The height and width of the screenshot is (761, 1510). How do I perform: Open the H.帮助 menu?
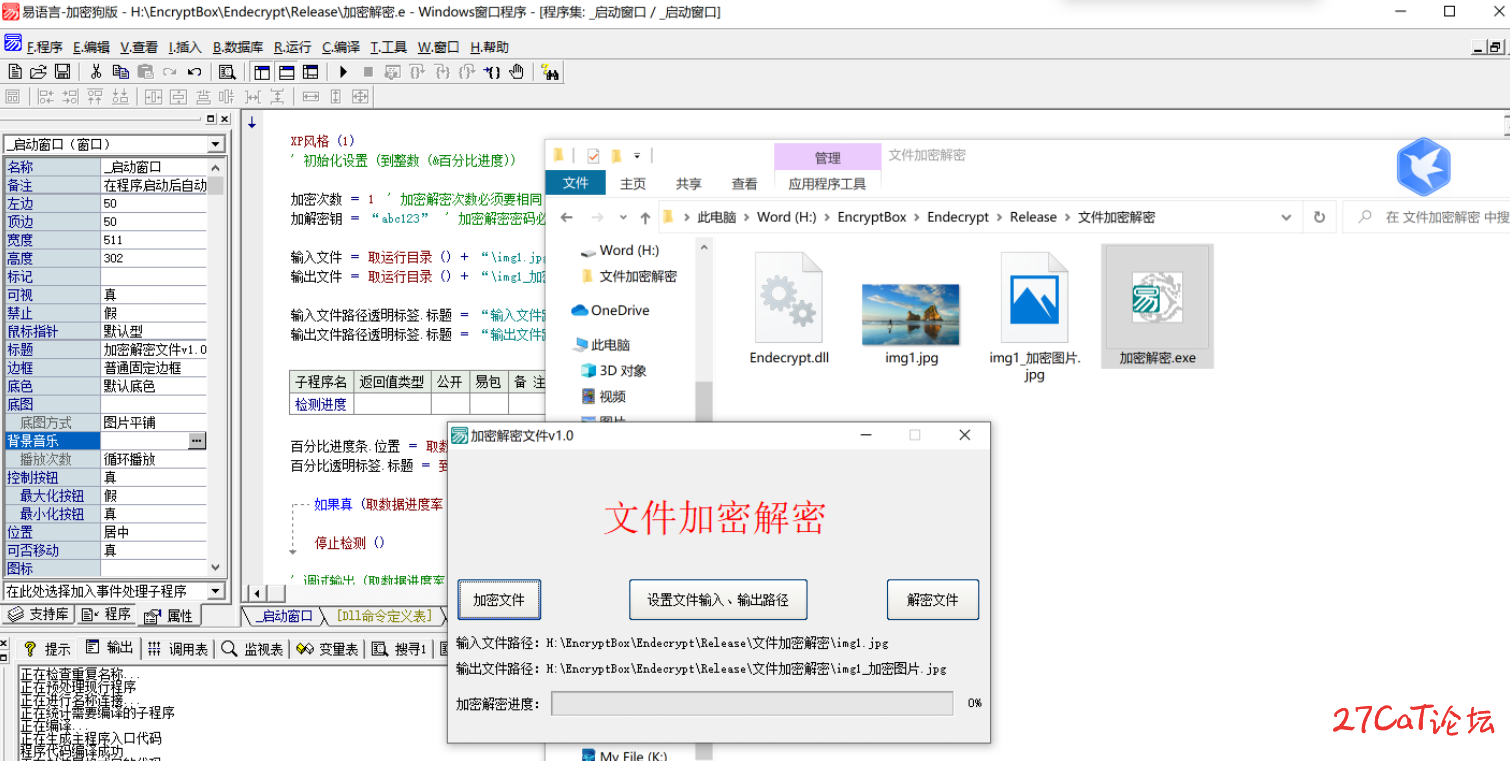489,47
